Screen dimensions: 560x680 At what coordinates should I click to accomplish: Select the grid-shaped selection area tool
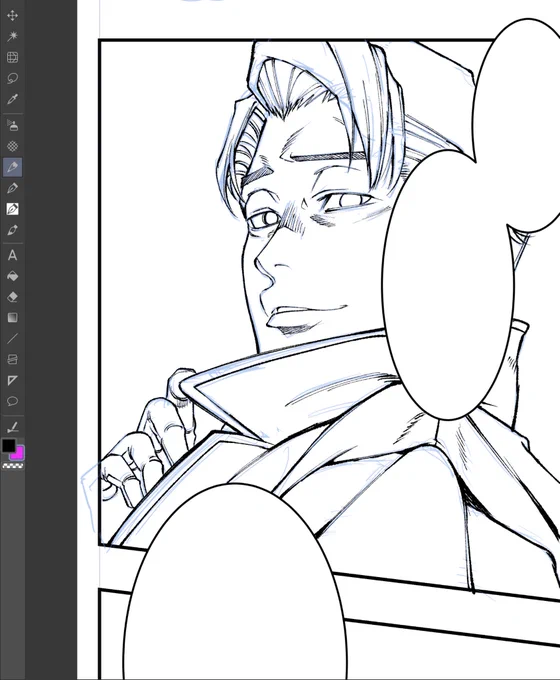pyautogui.click(x=12, y=57)
